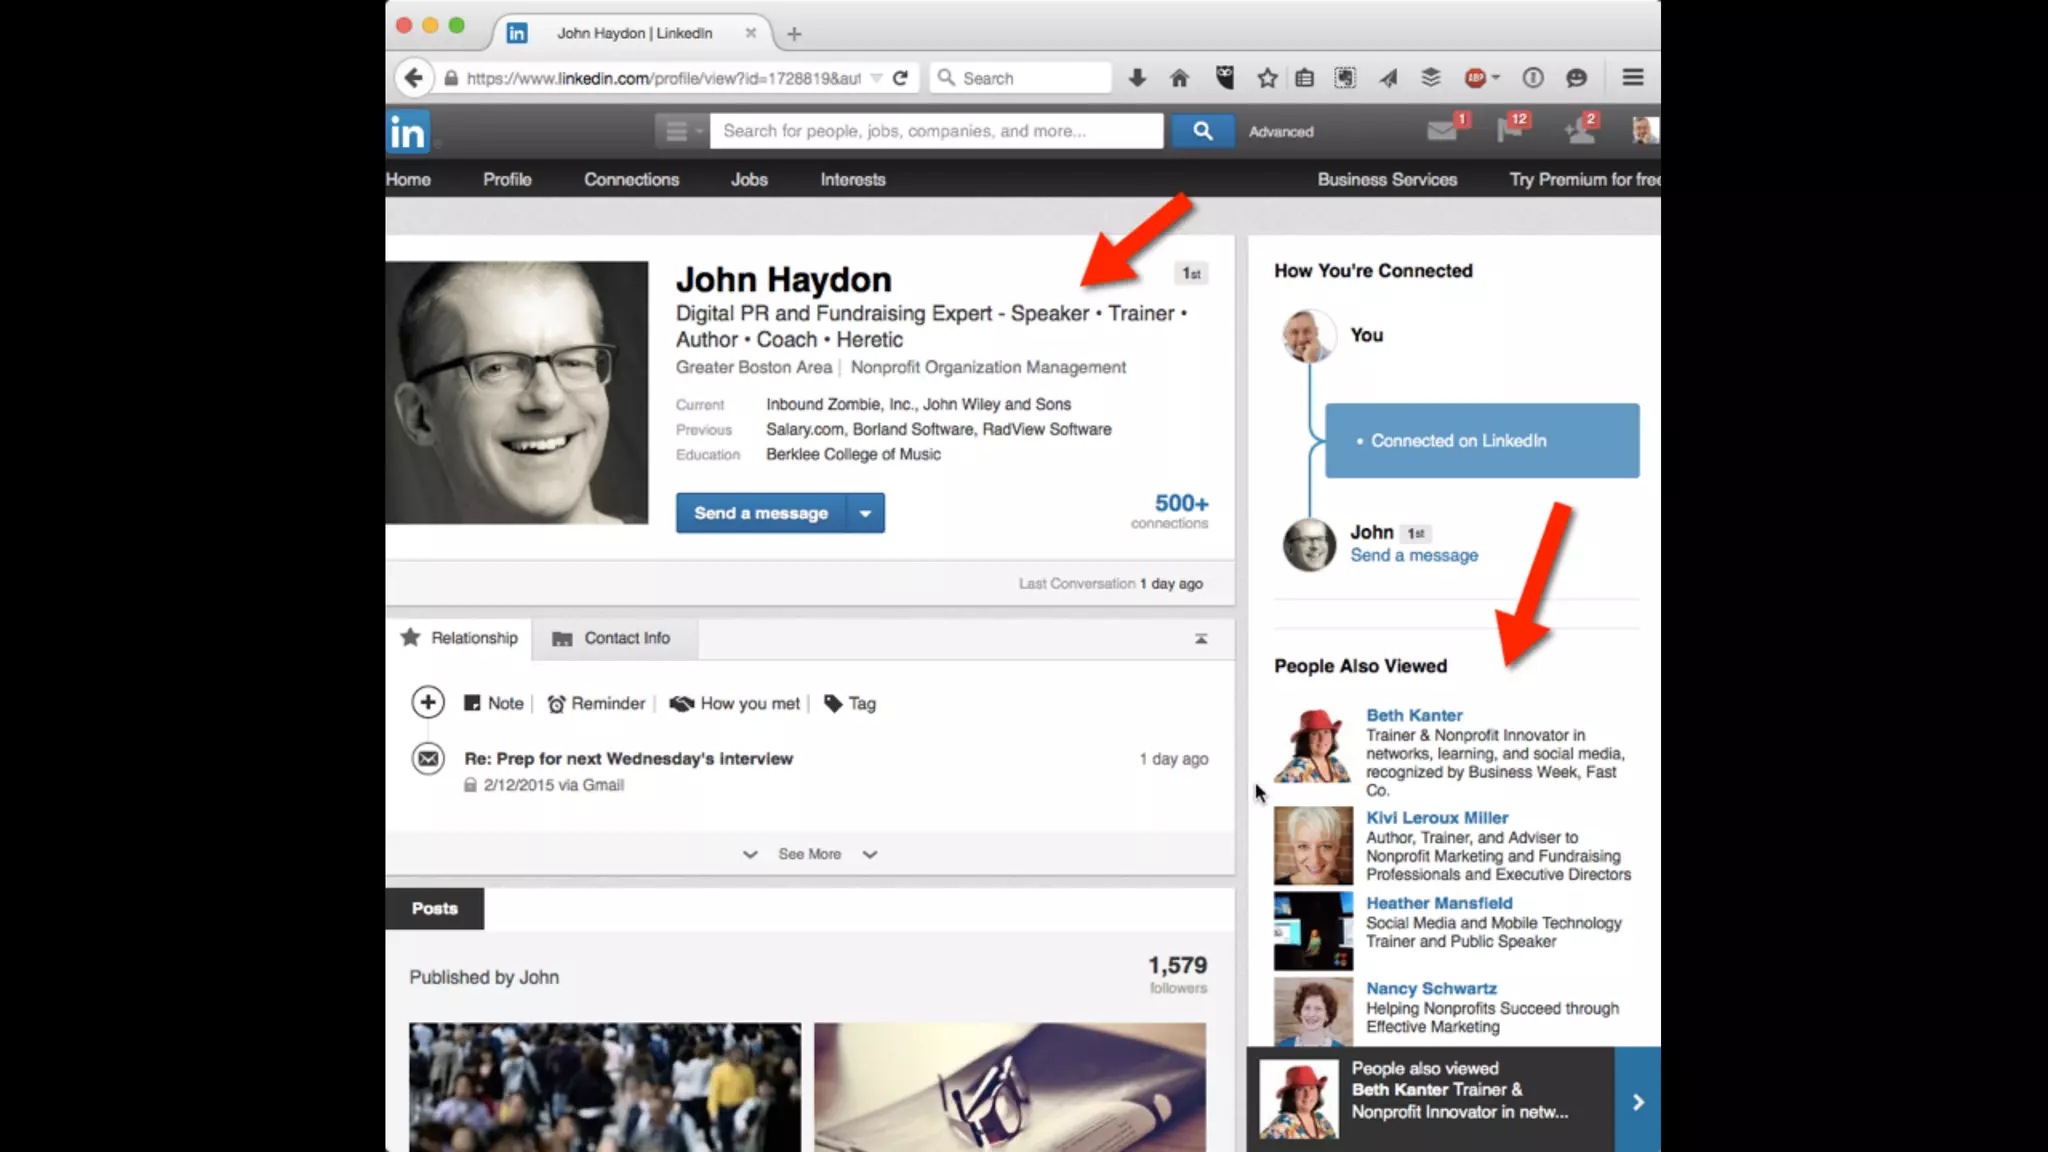Reload the page with the refresh icon
The height and width of the screenshot is (1152, 2048).
pyautogui.click(x=900, y=78)
